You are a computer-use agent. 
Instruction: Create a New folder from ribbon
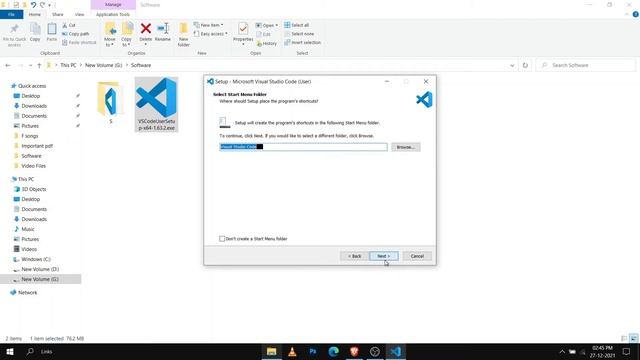tap(184, 34)
